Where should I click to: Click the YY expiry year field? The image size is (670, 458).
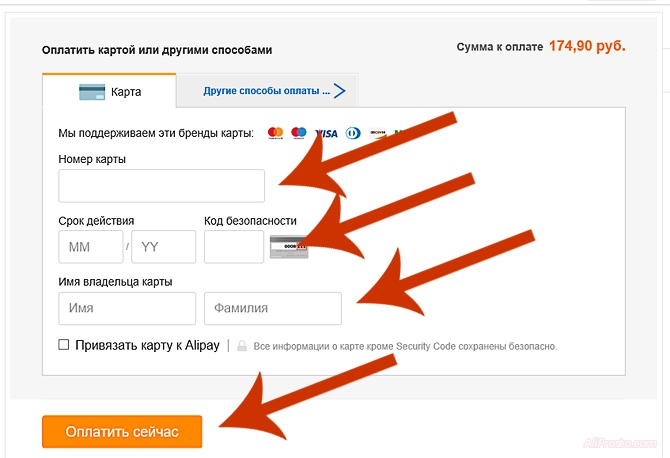[164, 247]
